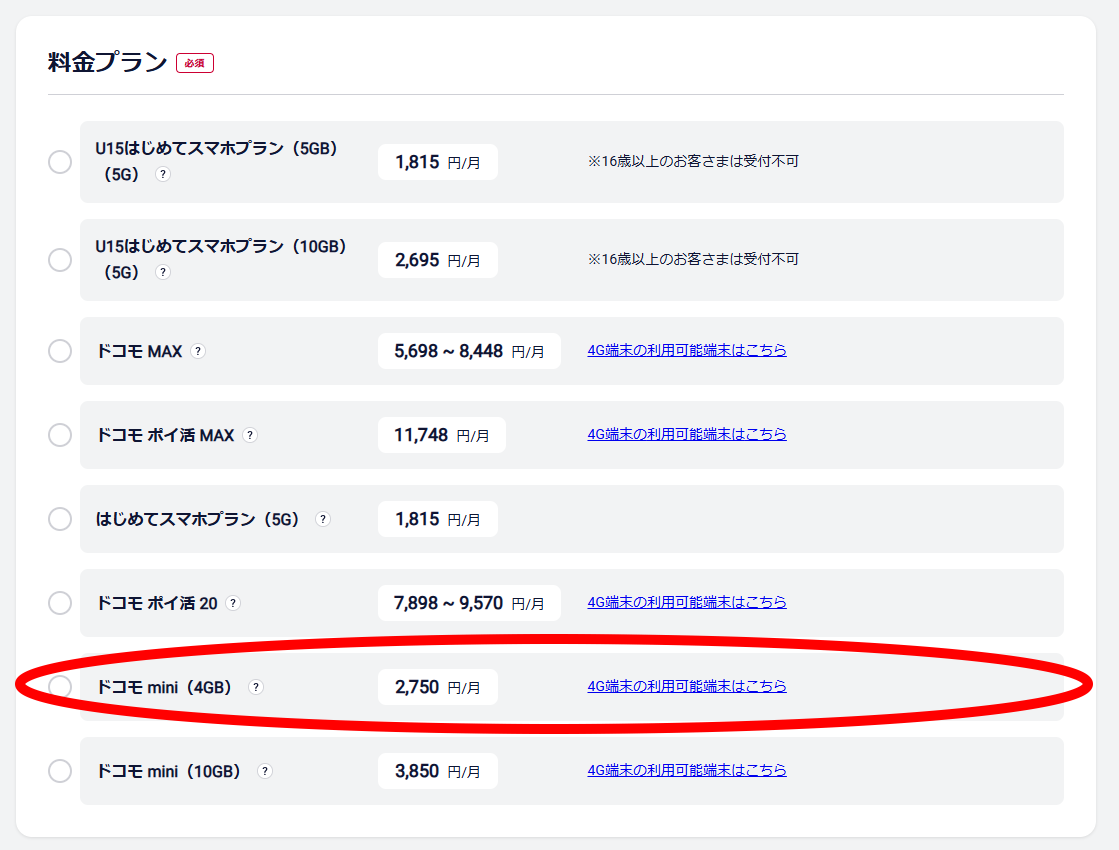Screen dimensions: 1119x850
Task: Select the U15はじめてスマホプラン (5GB) radio button
Action: [x=60, y=162]
